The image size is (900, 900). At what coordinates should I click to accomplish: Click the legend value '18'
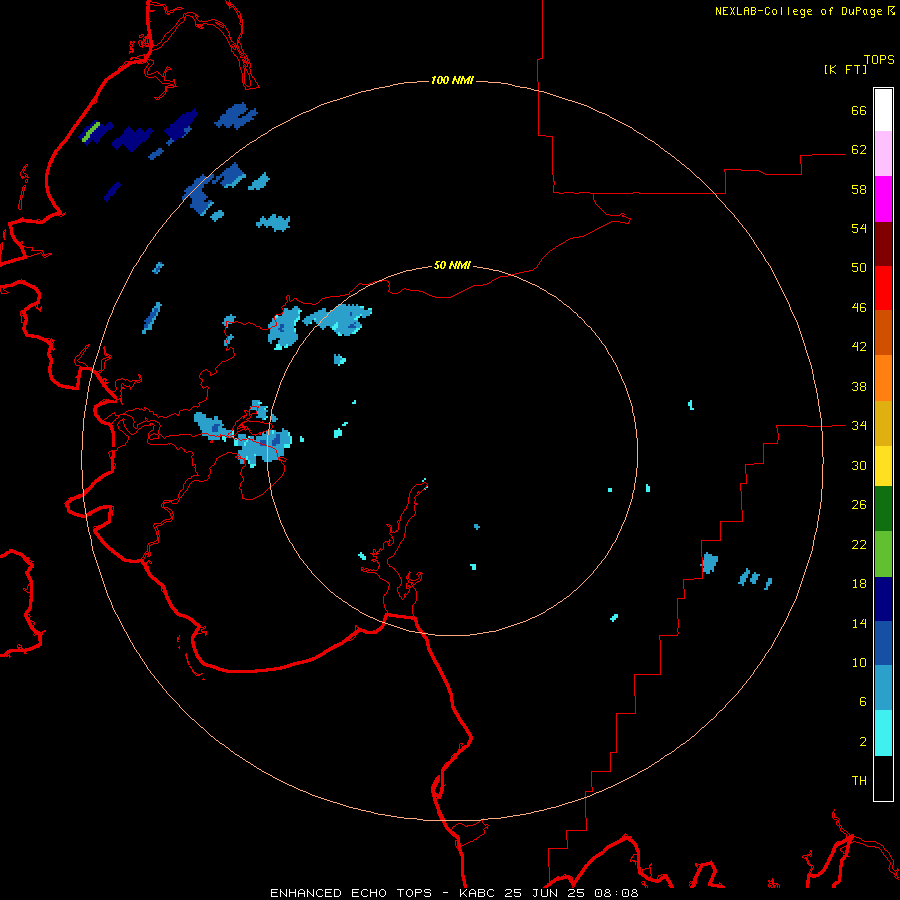pos(859,584)
